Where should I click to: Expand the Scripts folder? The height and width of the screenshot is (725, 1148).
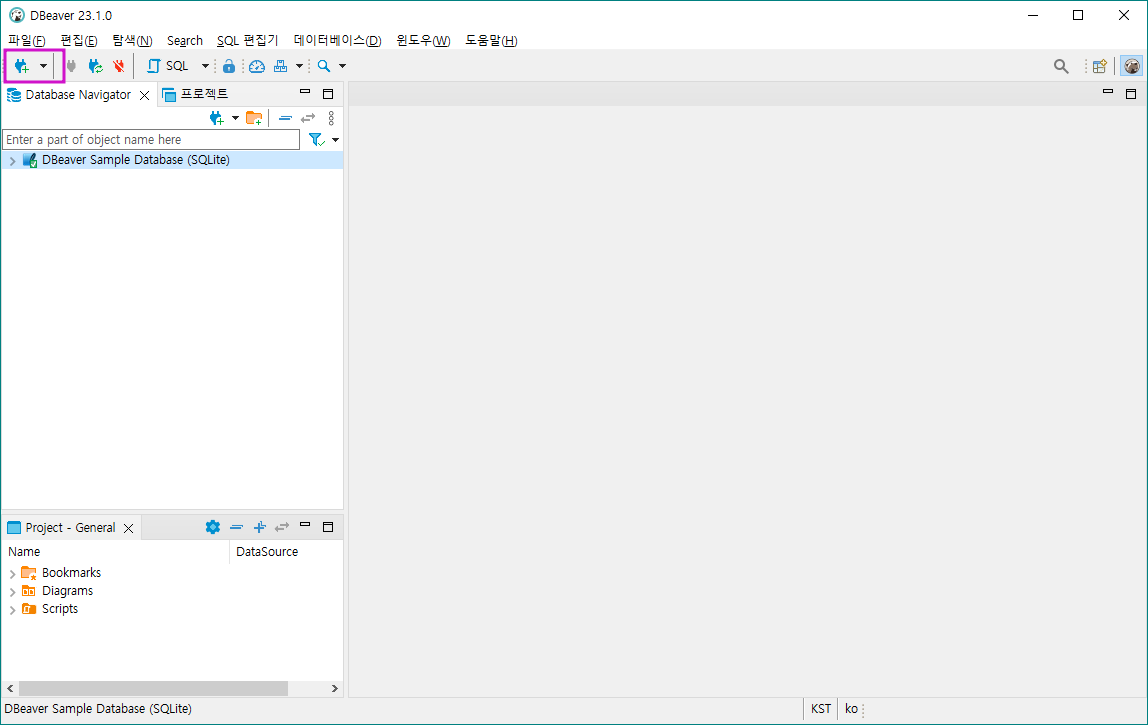tap(12, 610)
